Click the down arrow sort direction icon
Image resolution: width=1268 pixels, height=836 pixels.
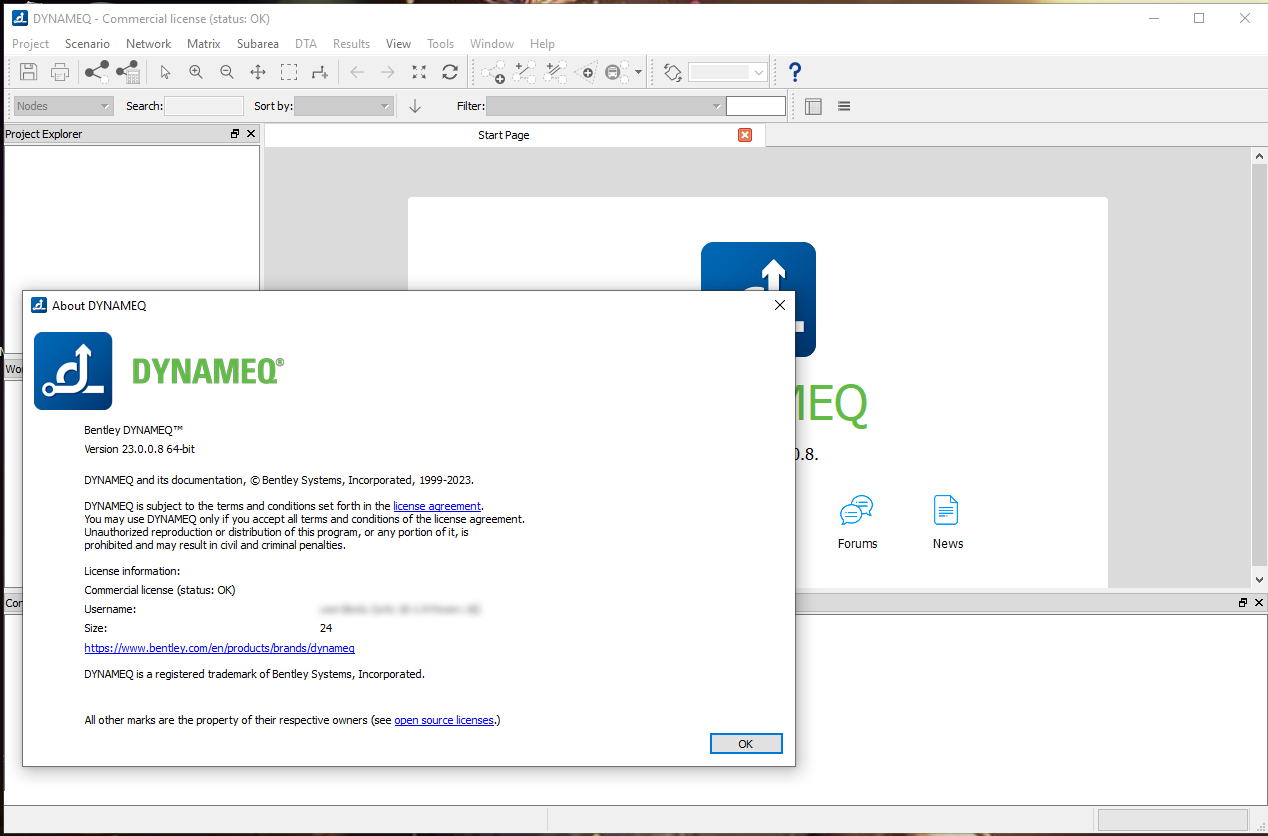[x=416, y=106]
